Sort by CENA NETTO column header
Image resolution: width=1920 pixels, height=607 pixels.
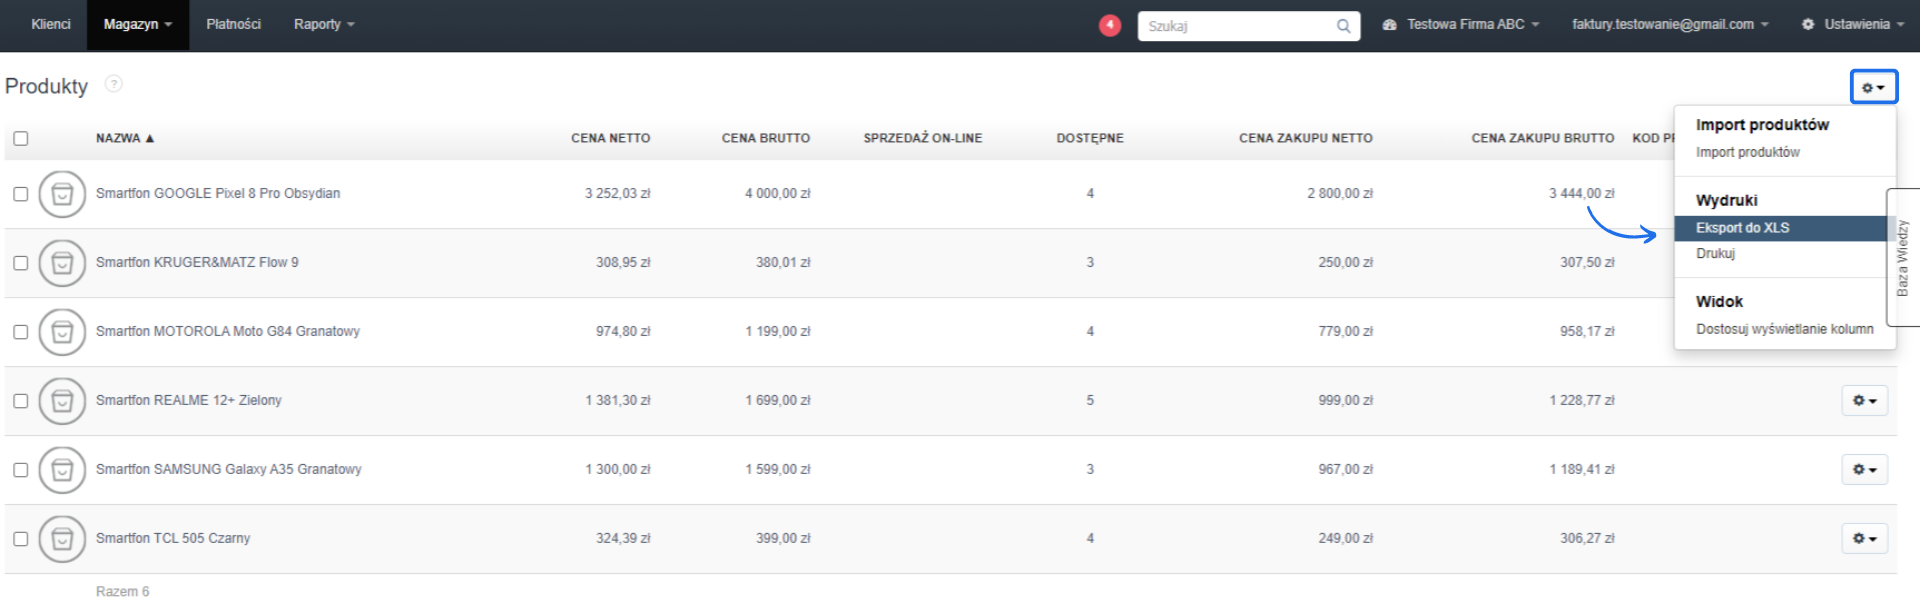coord(610,138)
